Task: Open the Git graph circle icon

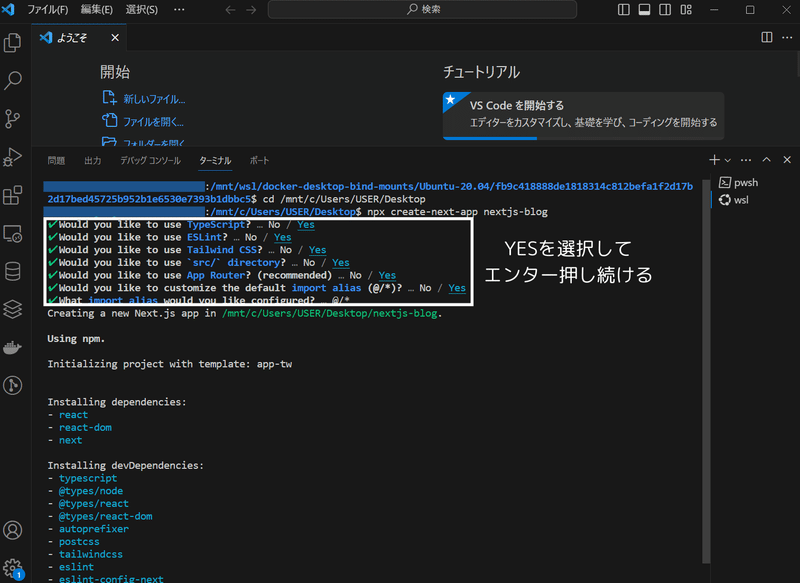Action: click(13, 385)
